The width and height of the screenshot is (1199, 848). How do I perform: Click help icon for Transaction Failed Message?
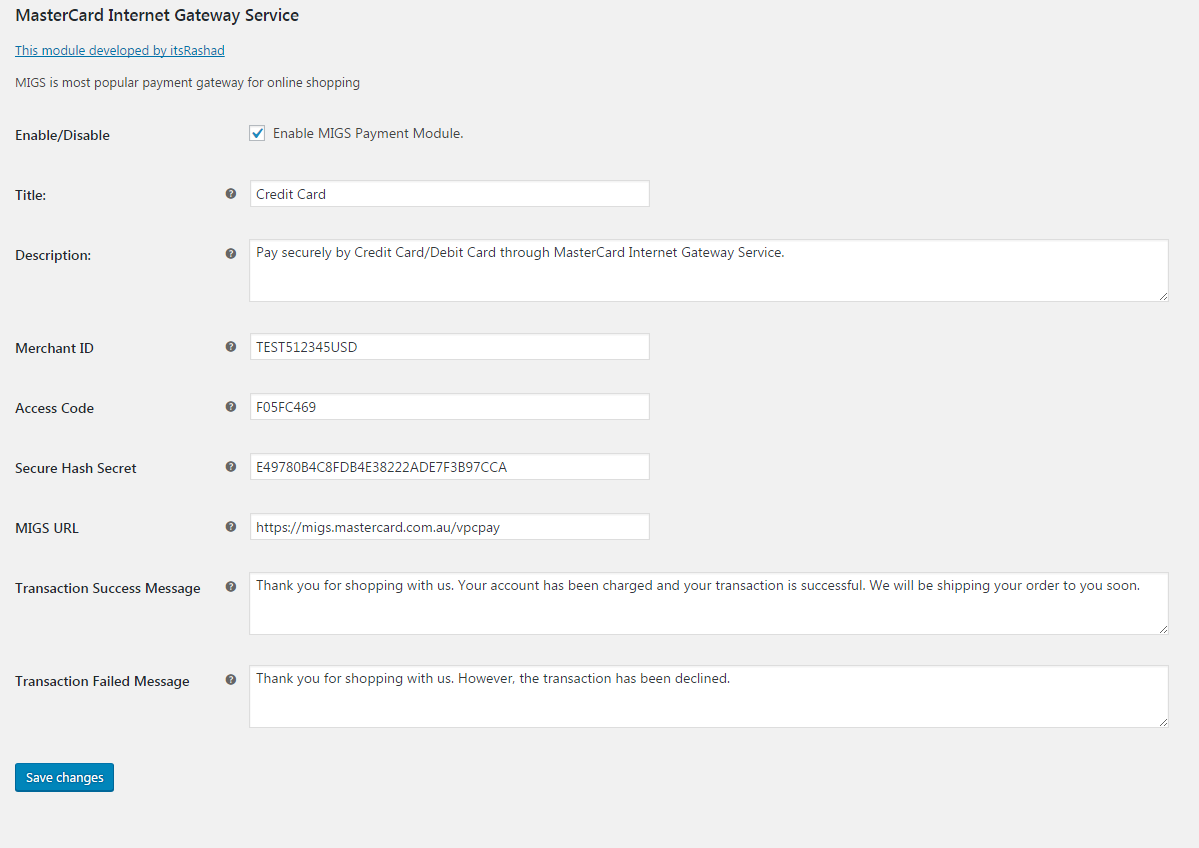click(231, 680)
